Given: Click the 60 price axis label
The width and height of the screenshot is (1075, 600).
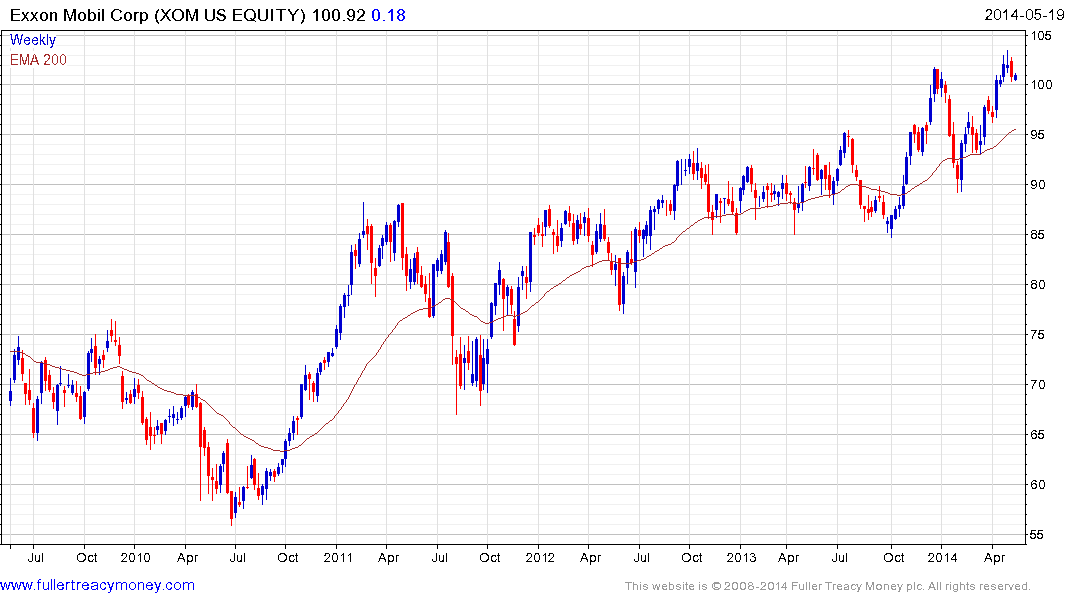Looking at the screenshot, I should 1038,485.
